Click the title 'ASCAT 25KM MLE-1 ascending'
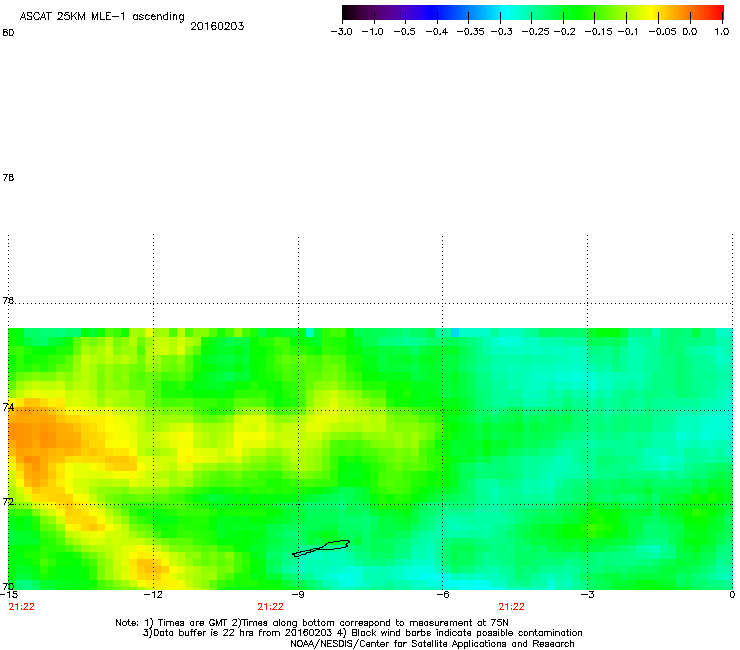The width and height of the screenshot is (740, 650). click(x=102, y=17)
